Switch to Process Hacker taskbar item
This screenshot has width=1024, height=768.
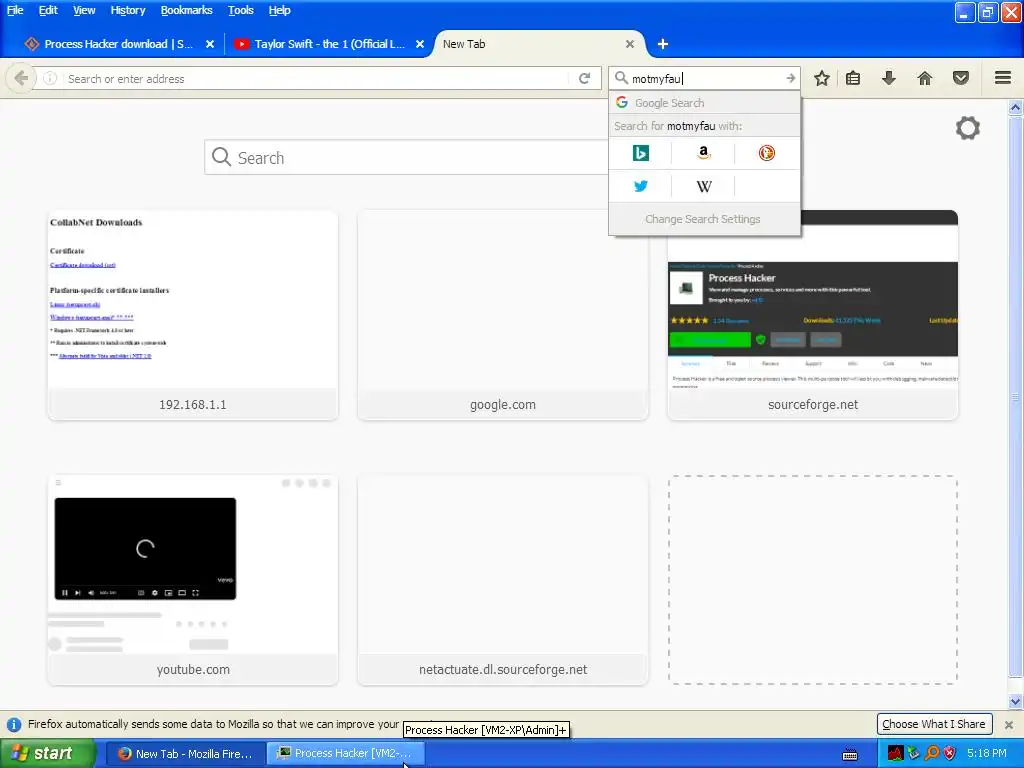(345, 754)
